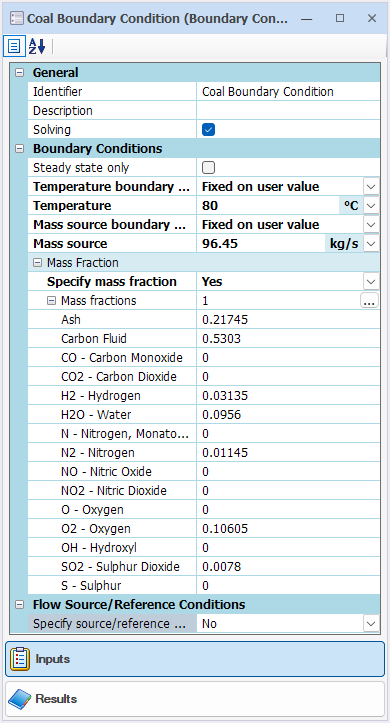Collapse the General section
Image resolution: width=390 pixels, height=723 pixels.
(19, 73)
